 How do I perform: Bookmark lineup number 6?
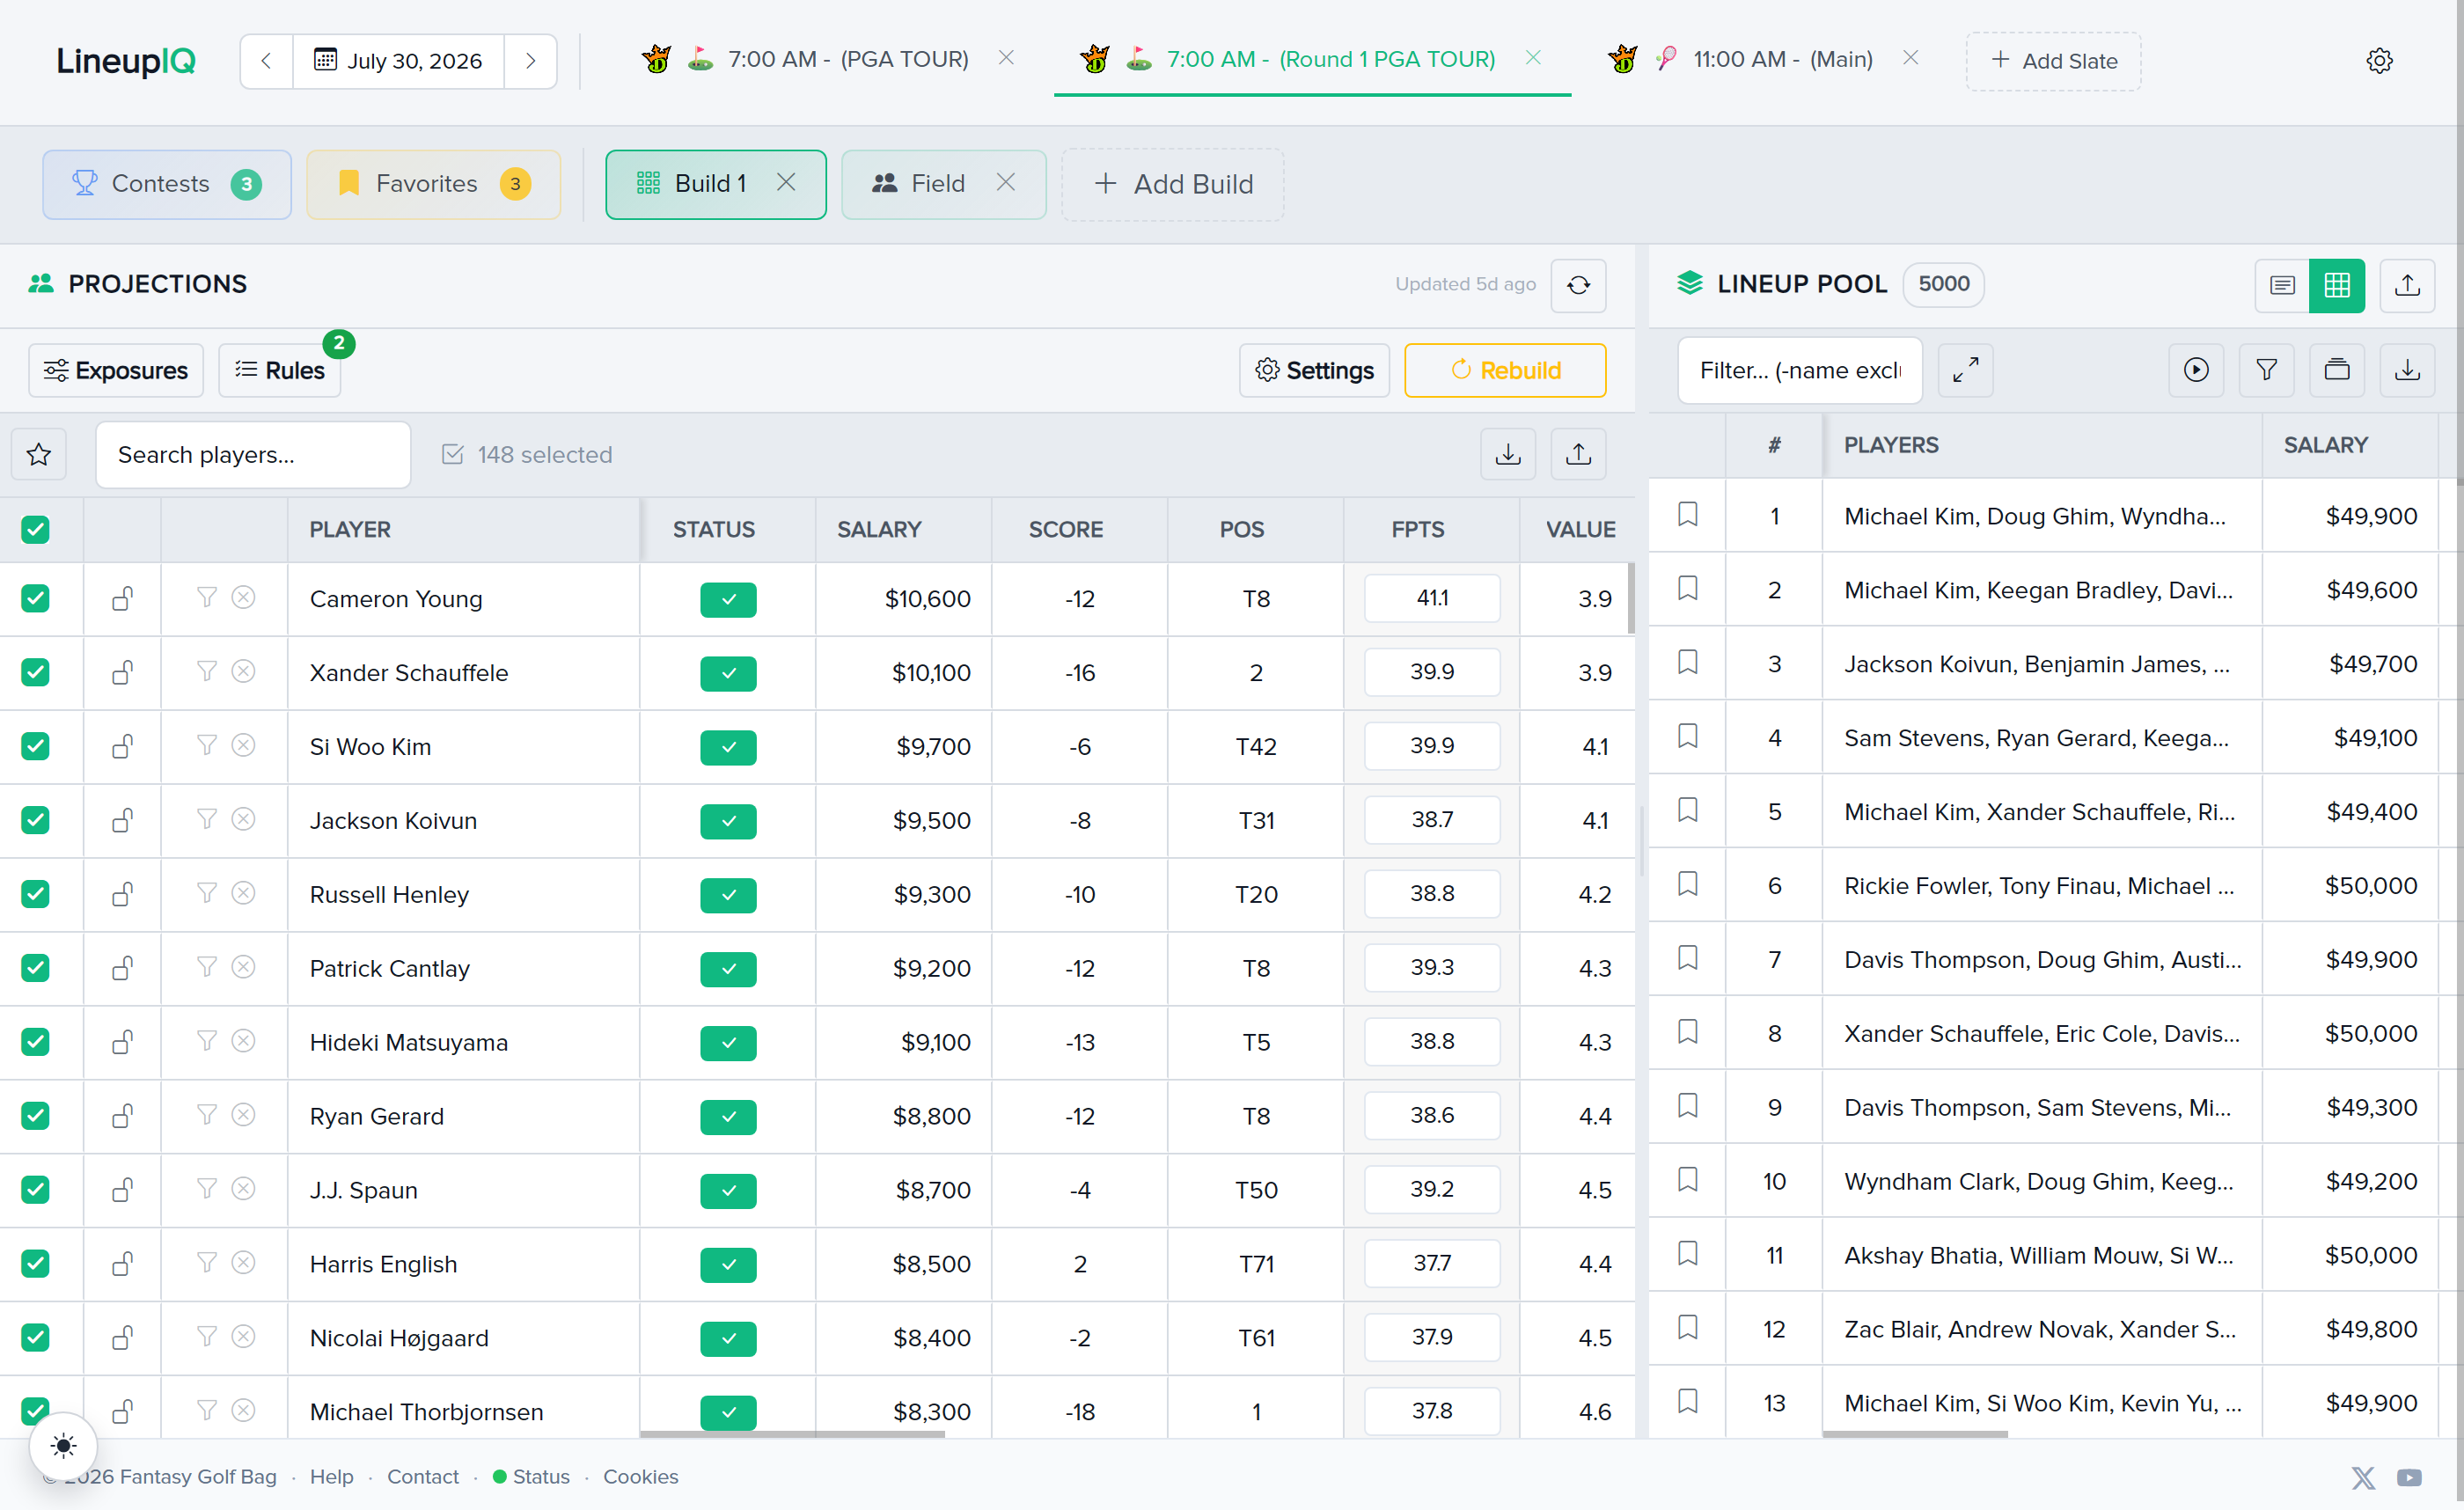(x=1687, y=884)
